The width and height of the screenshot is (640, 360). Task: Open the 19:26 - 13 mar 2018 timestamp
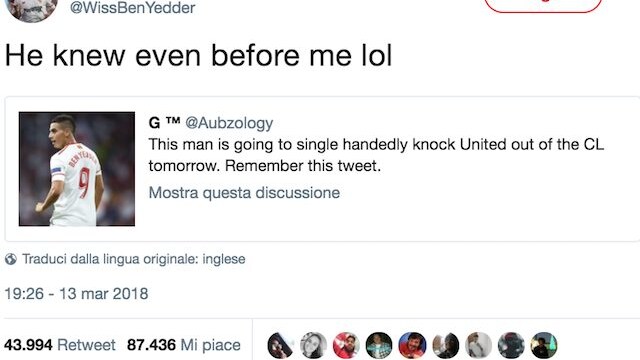[x=76, y=293]
